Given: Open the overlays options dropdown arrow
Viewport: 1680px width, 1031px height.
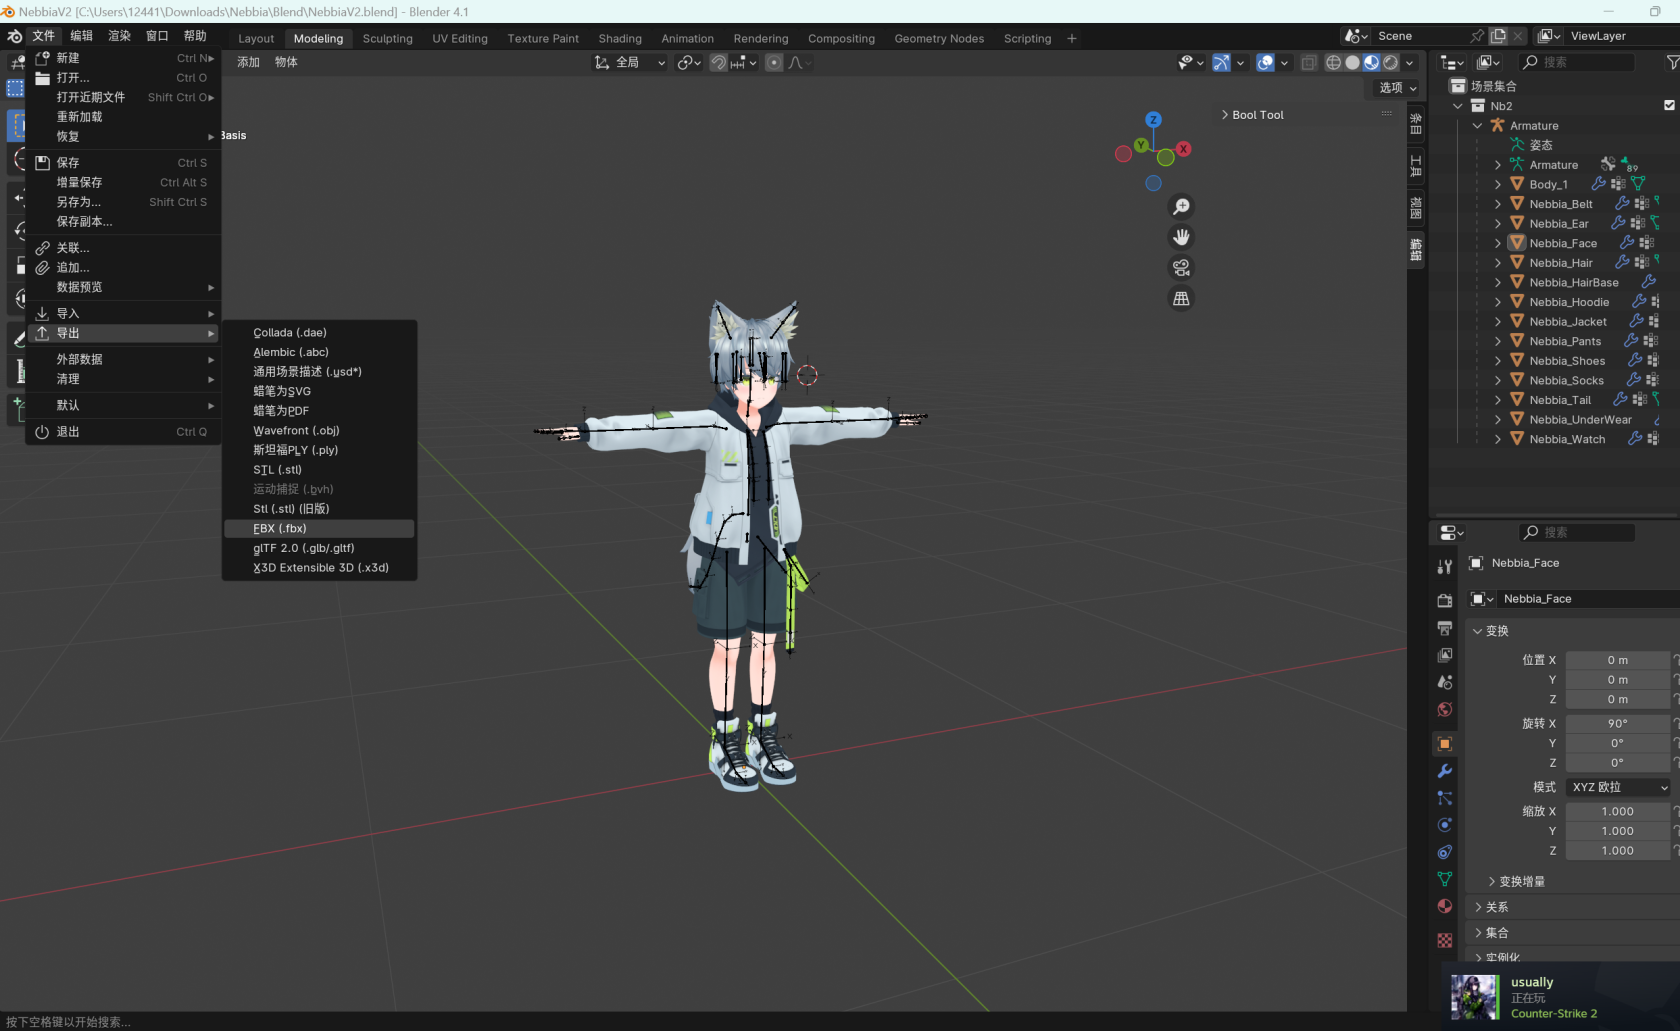Looking at the screenshot, I should [1284, 62].
